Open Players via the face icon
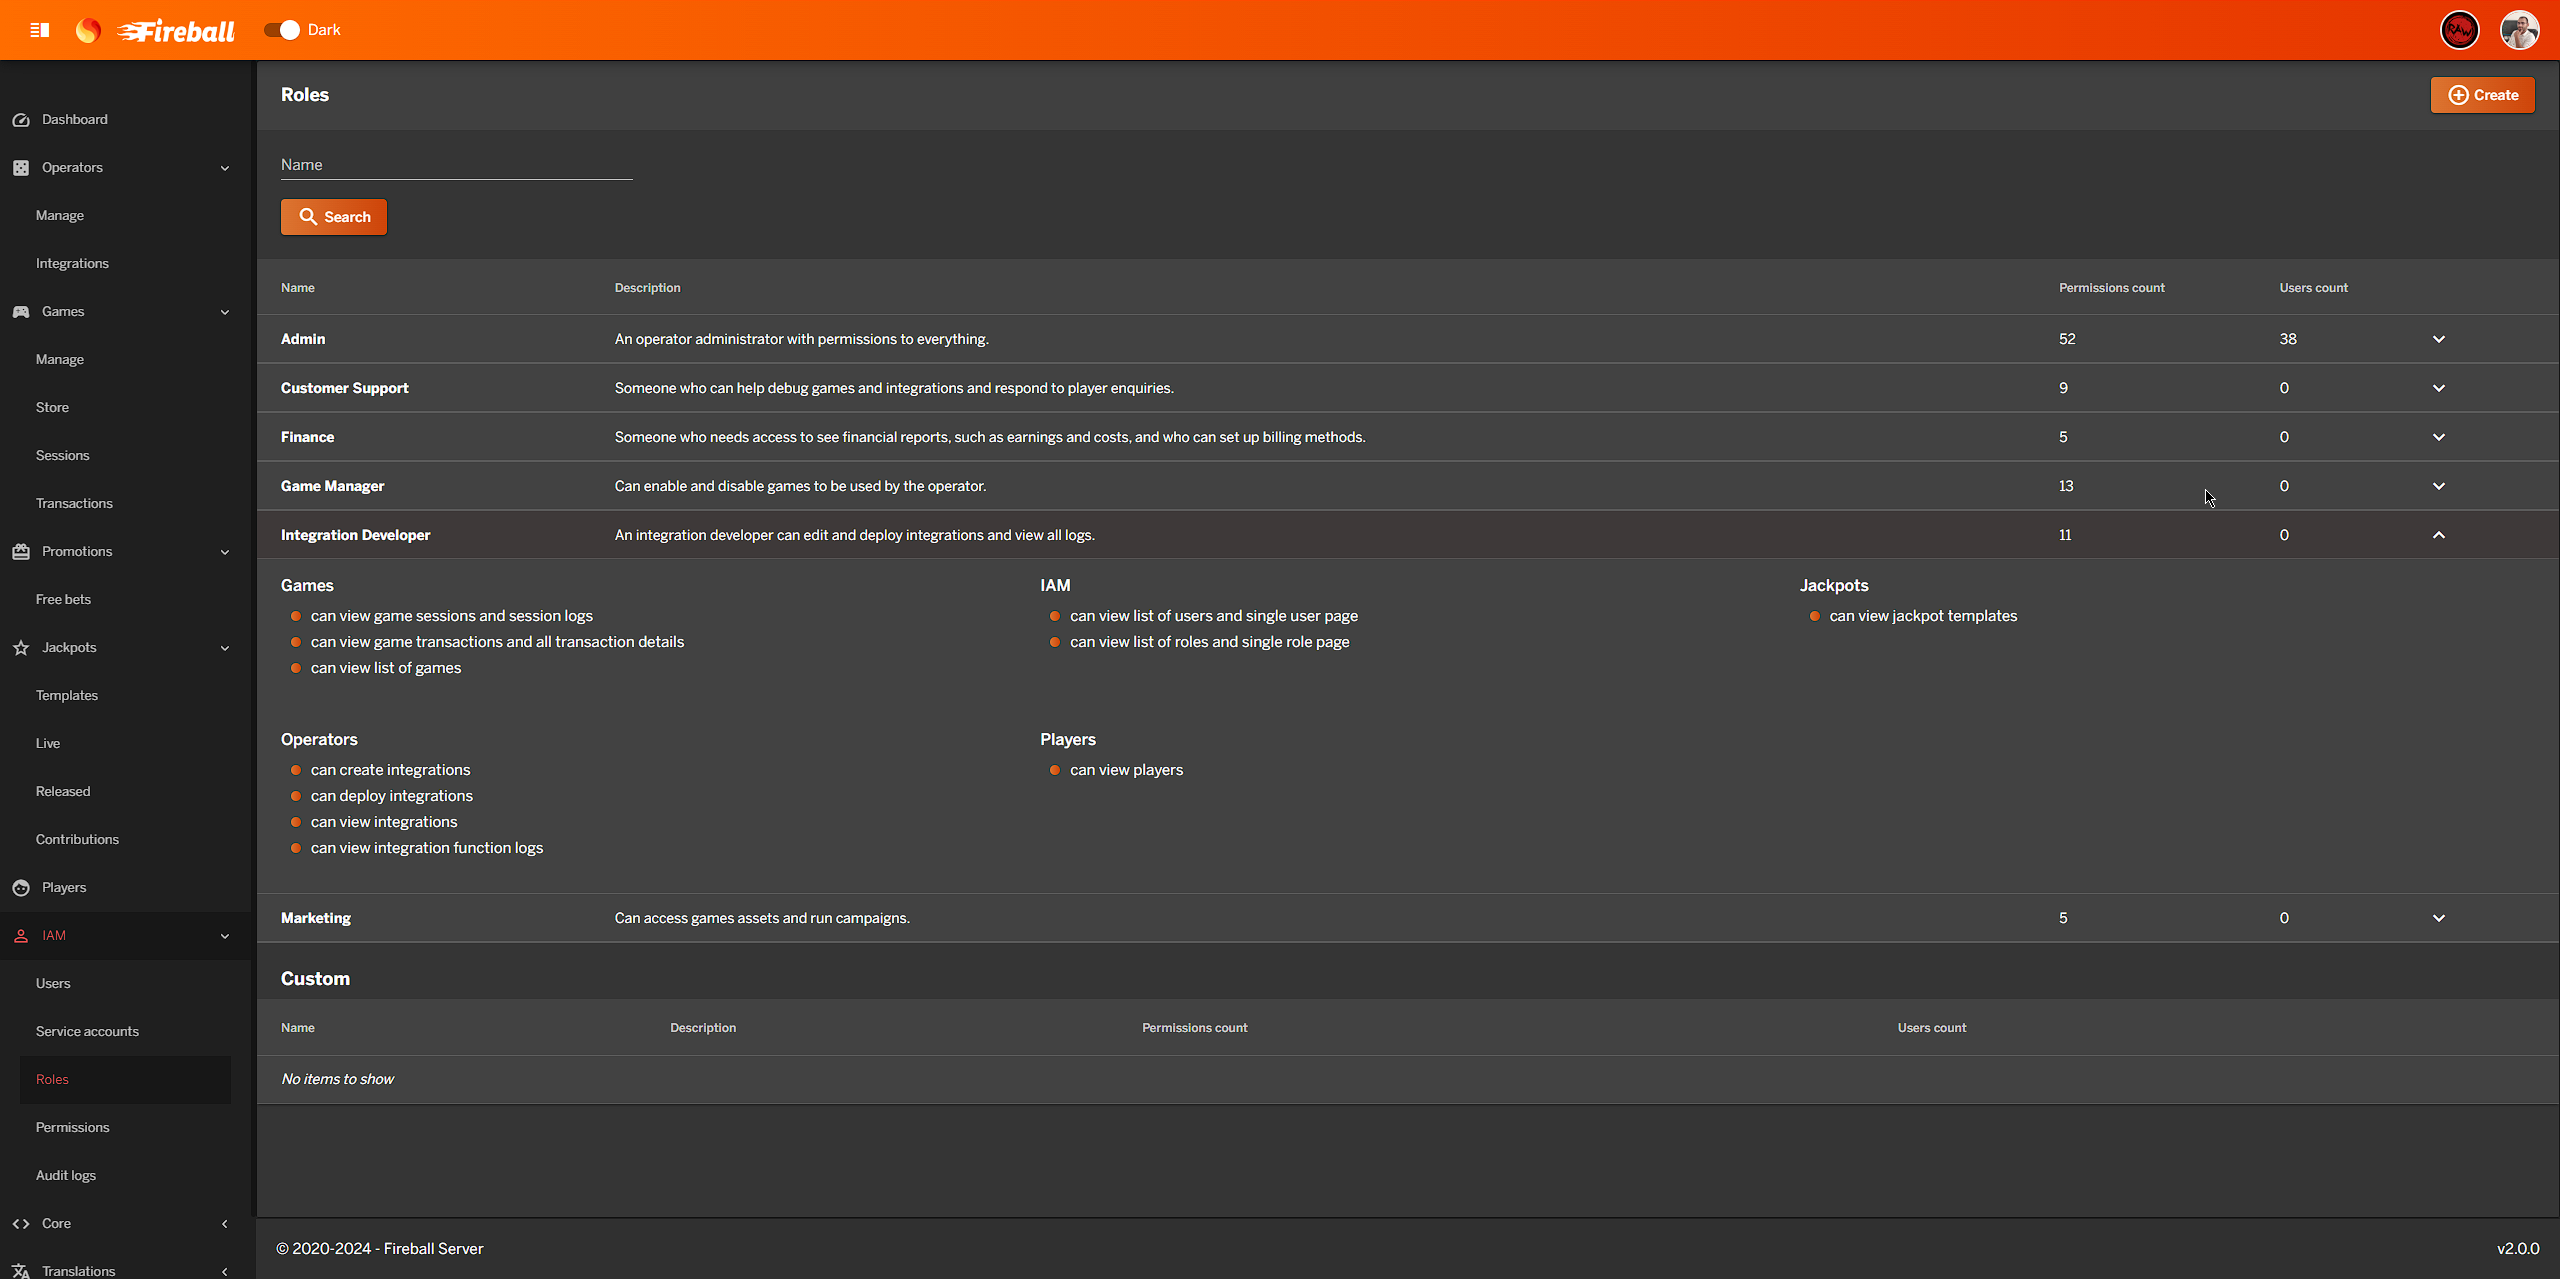The height and width of the screenshot is (1279, 2560). point(21,888)
